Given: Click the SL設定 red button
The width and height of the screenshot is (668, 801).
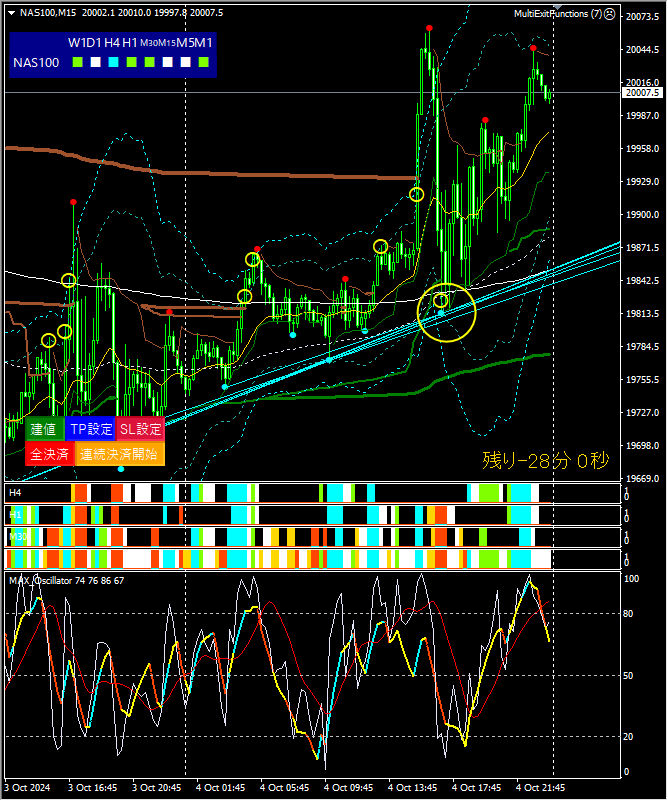Looking at the screenshot, I should (x=141, y=429).
